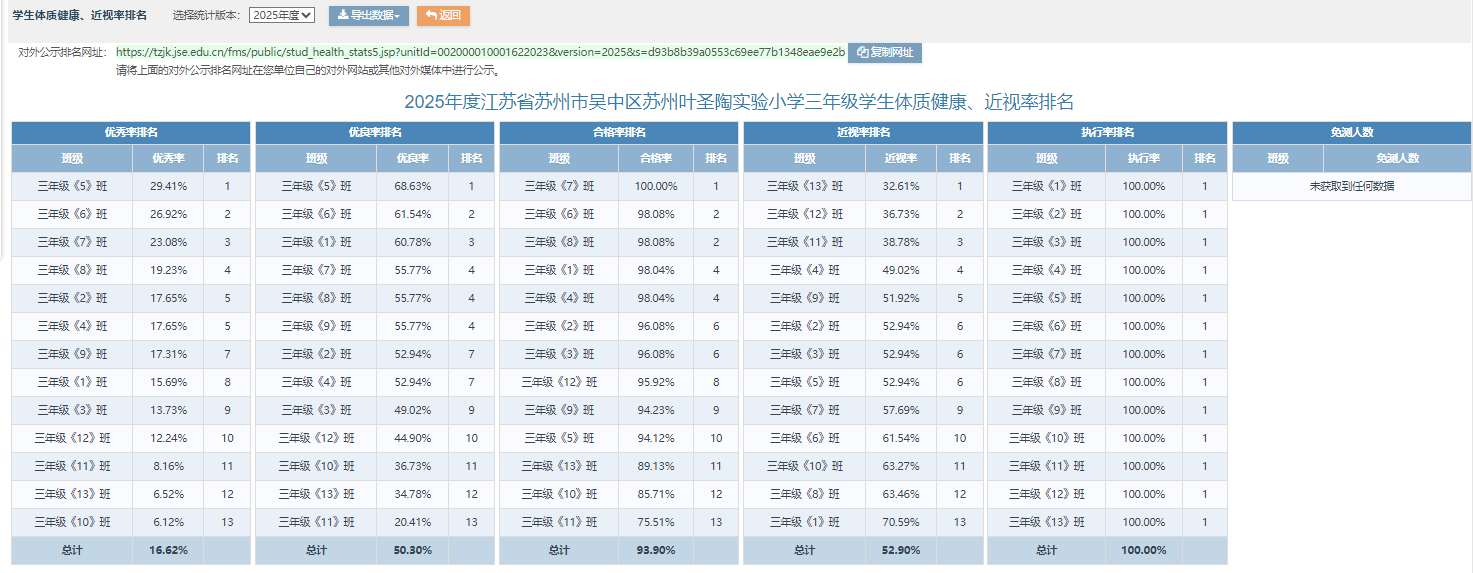
Task: Click the 合格率排名 table header
Action: click(x=619, y=132)
